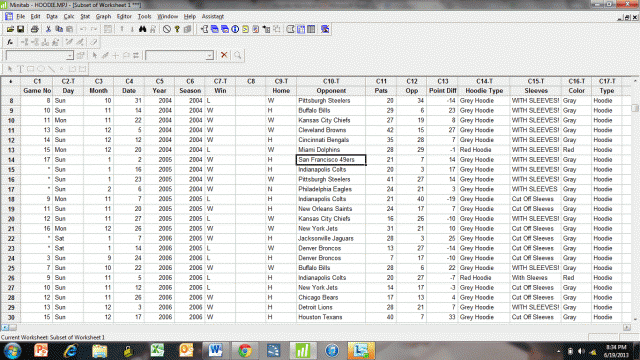This screenshot has height=360, width=640.
Task: Click the 'Houston Texans' opponent cell
Action: 331,317
